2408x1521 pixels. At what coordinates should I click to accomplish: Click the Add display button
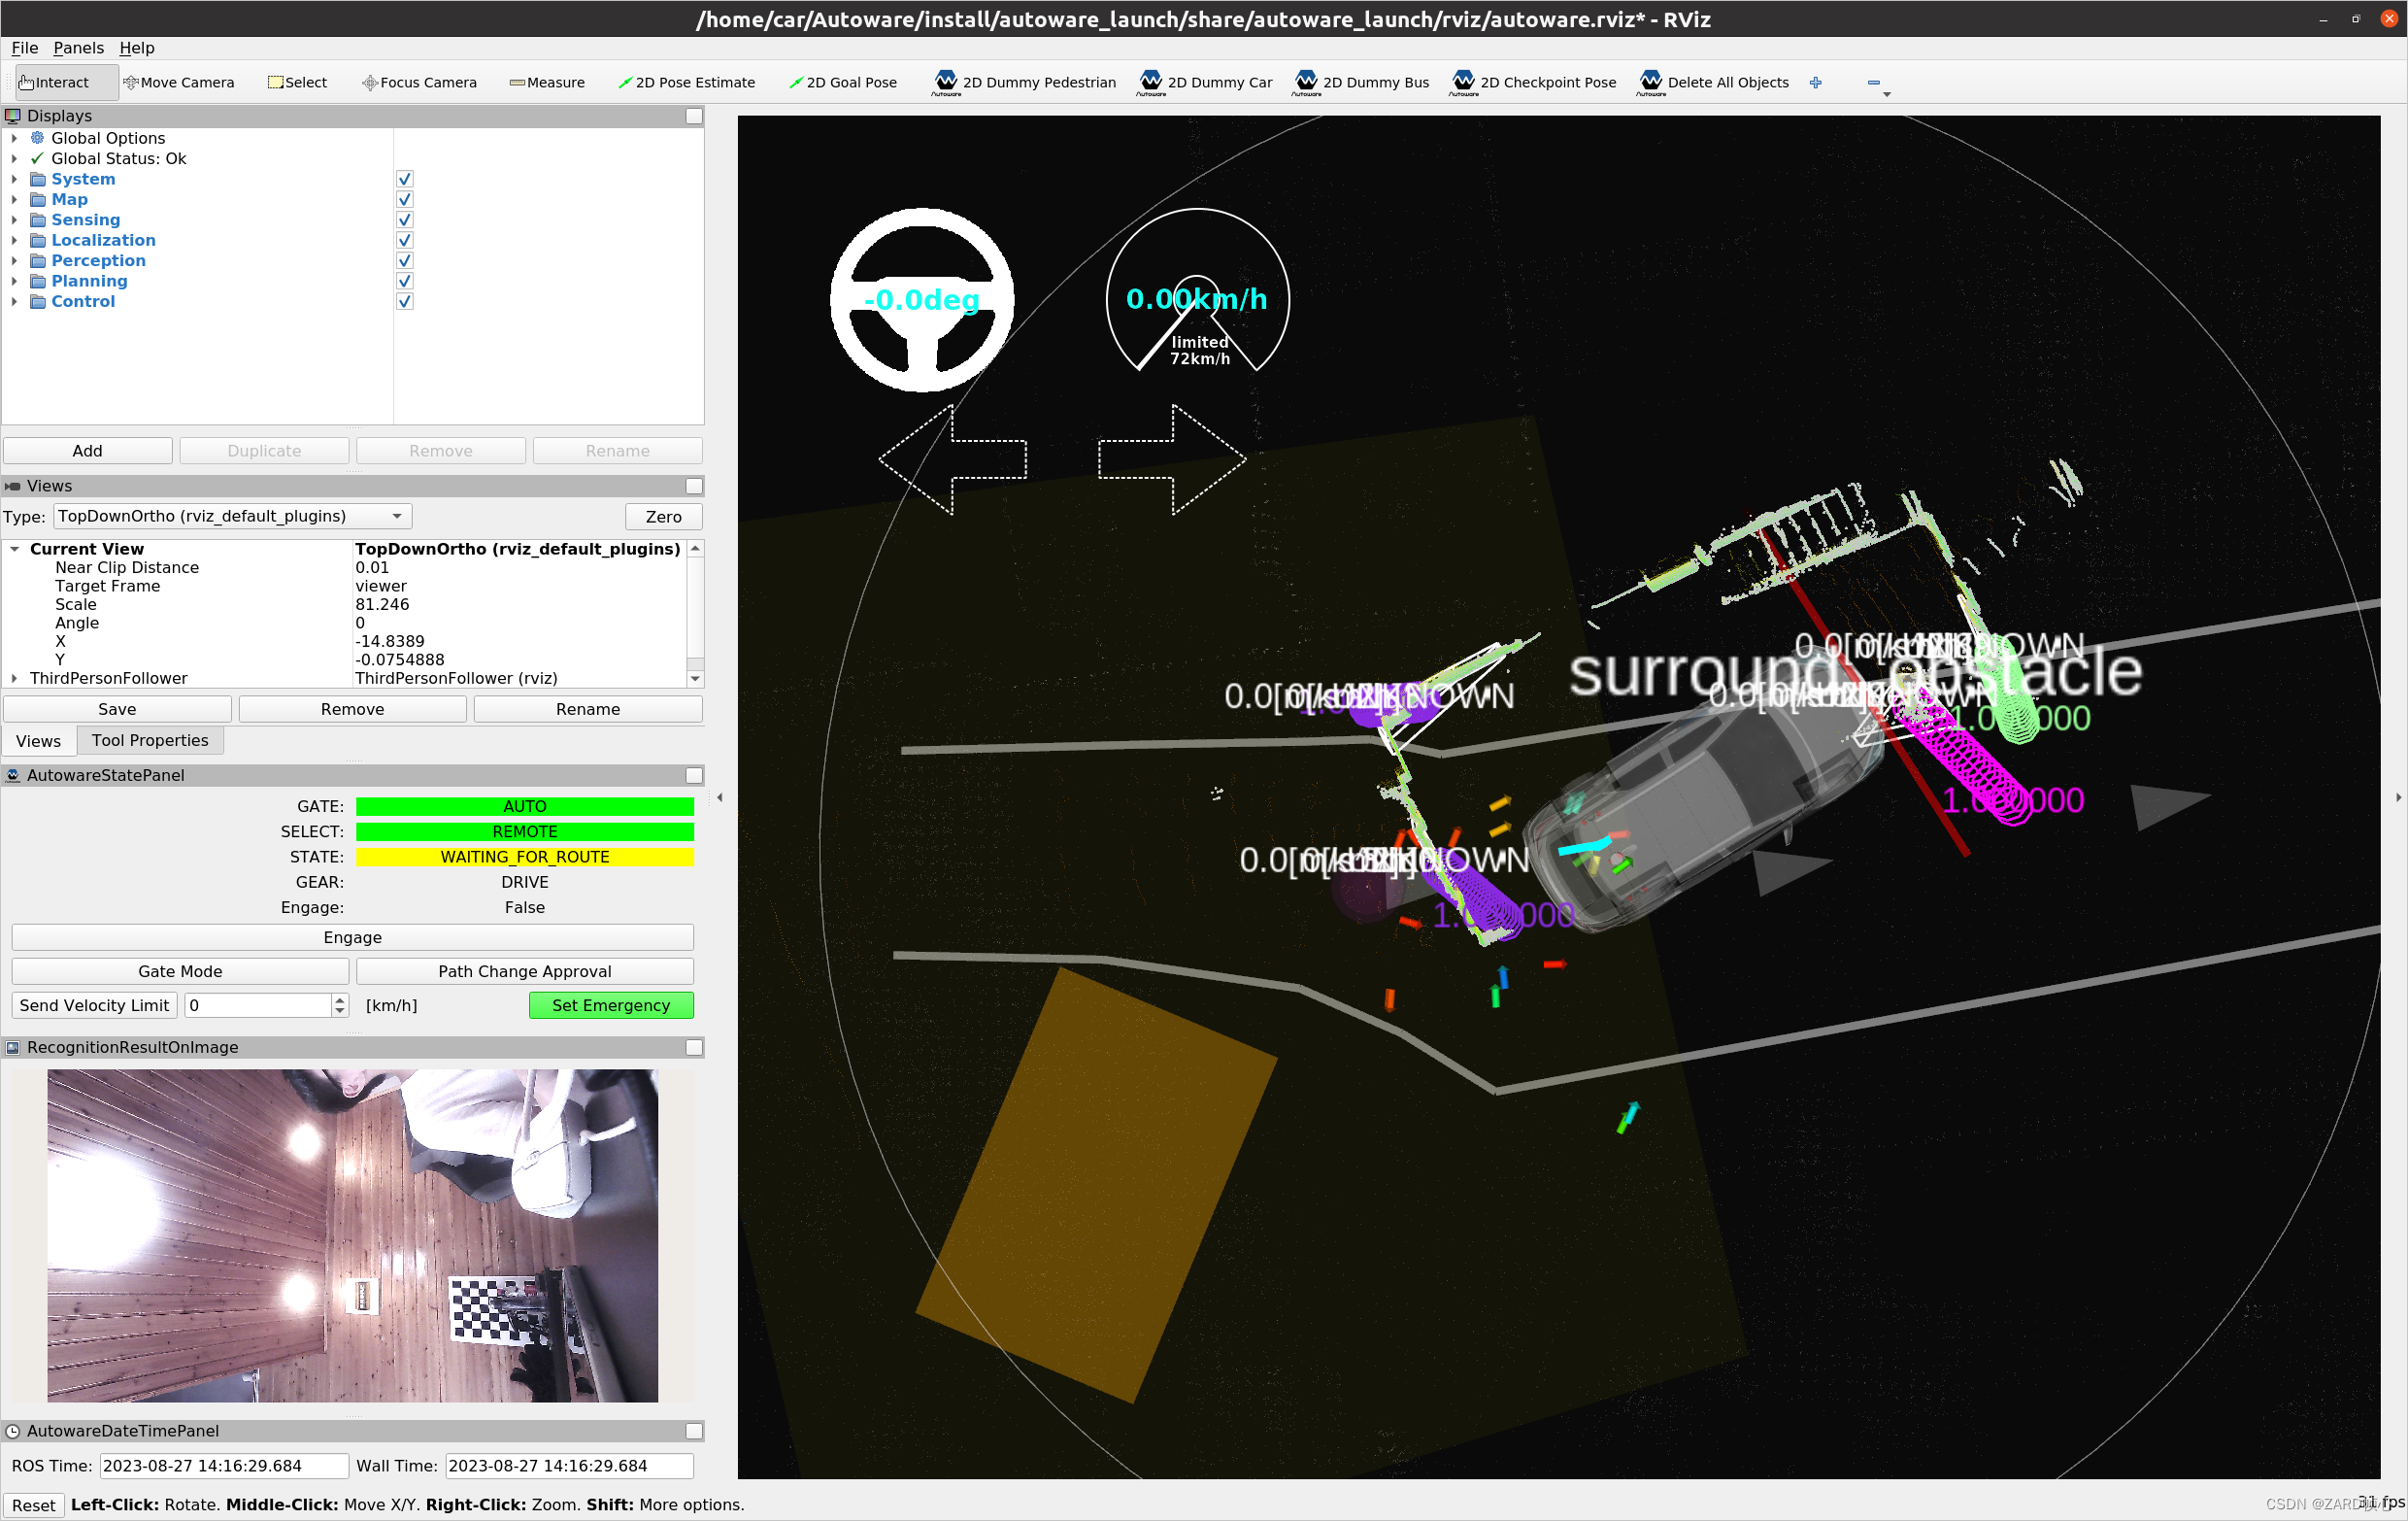[87, 451]
